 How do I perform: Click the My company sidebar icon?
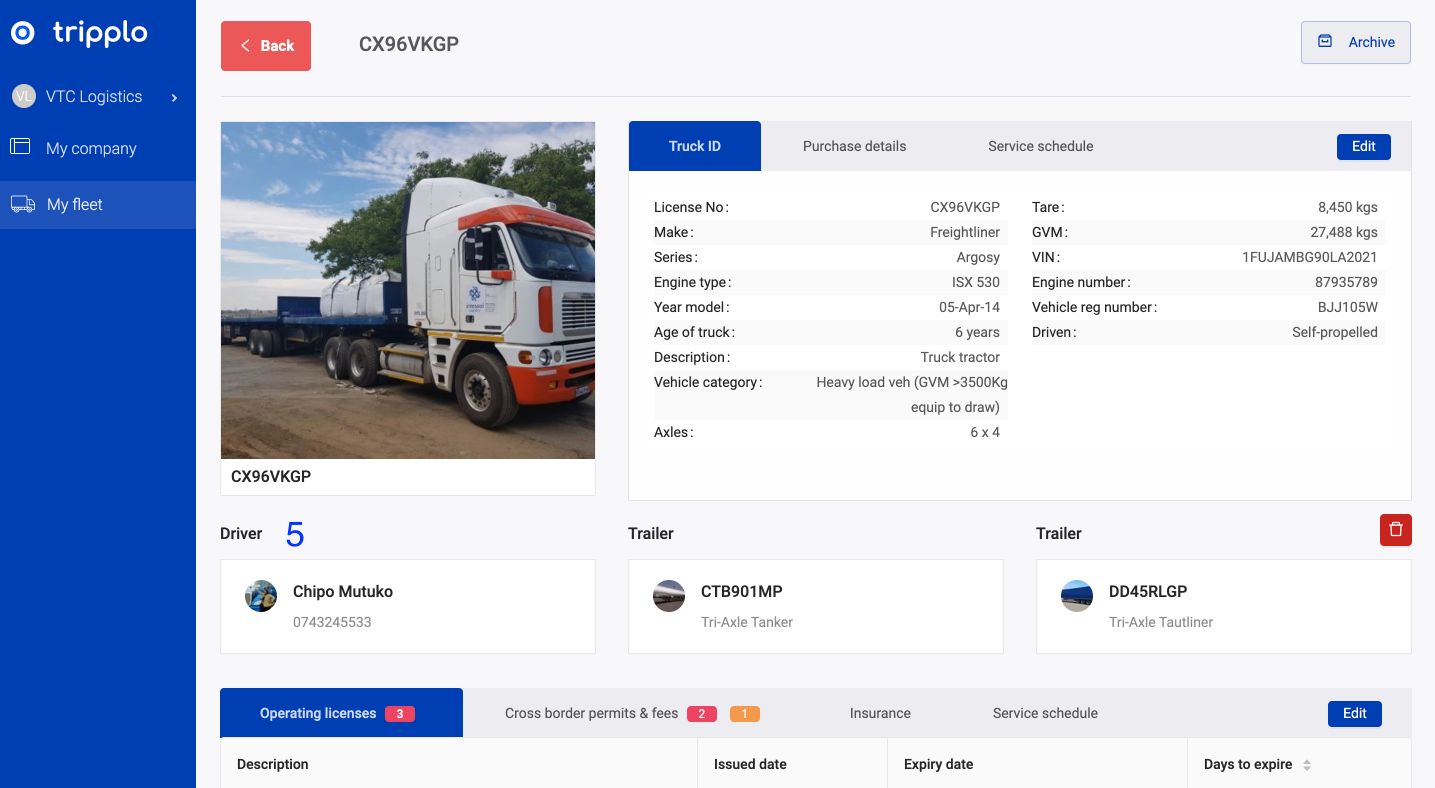[x=20, y=147]
